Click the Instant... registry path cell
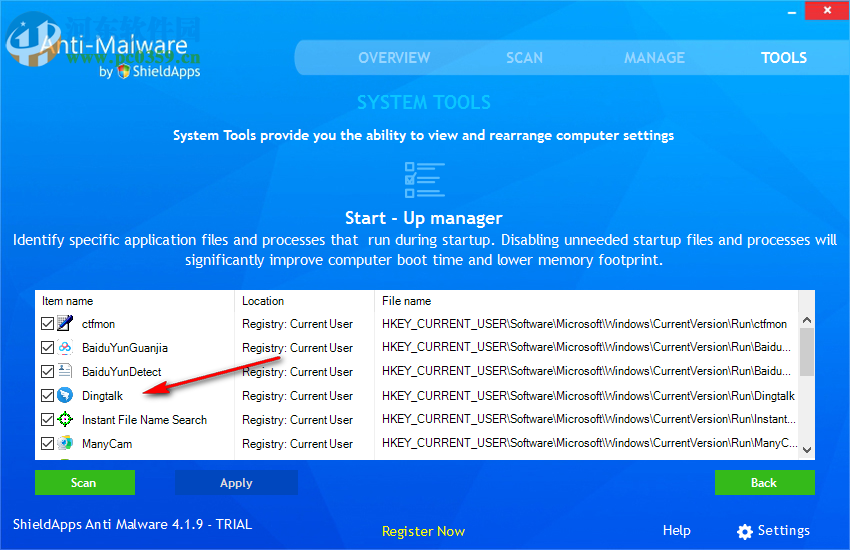 (x=589, y=419)
